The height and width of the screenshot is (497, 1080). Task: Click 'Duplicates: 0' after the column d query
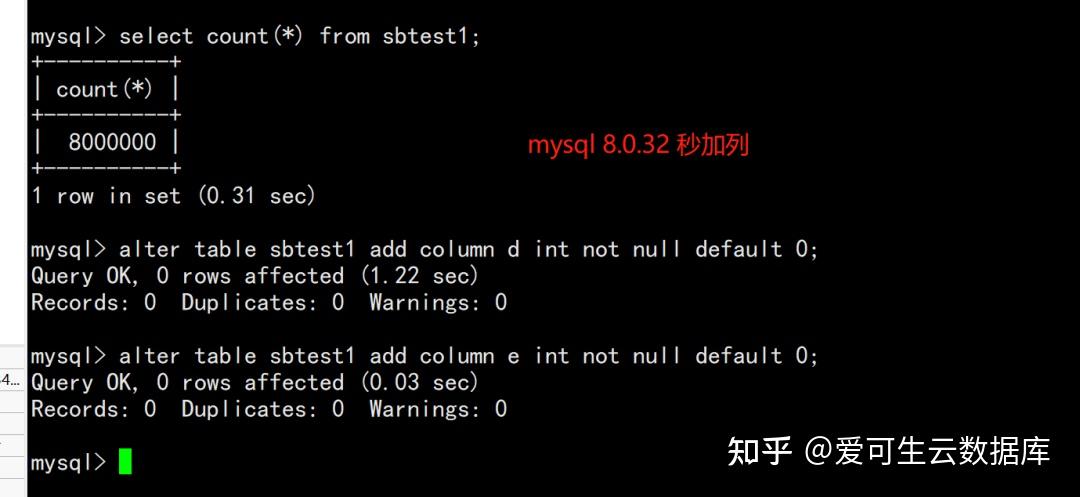(x=262, y=302)
